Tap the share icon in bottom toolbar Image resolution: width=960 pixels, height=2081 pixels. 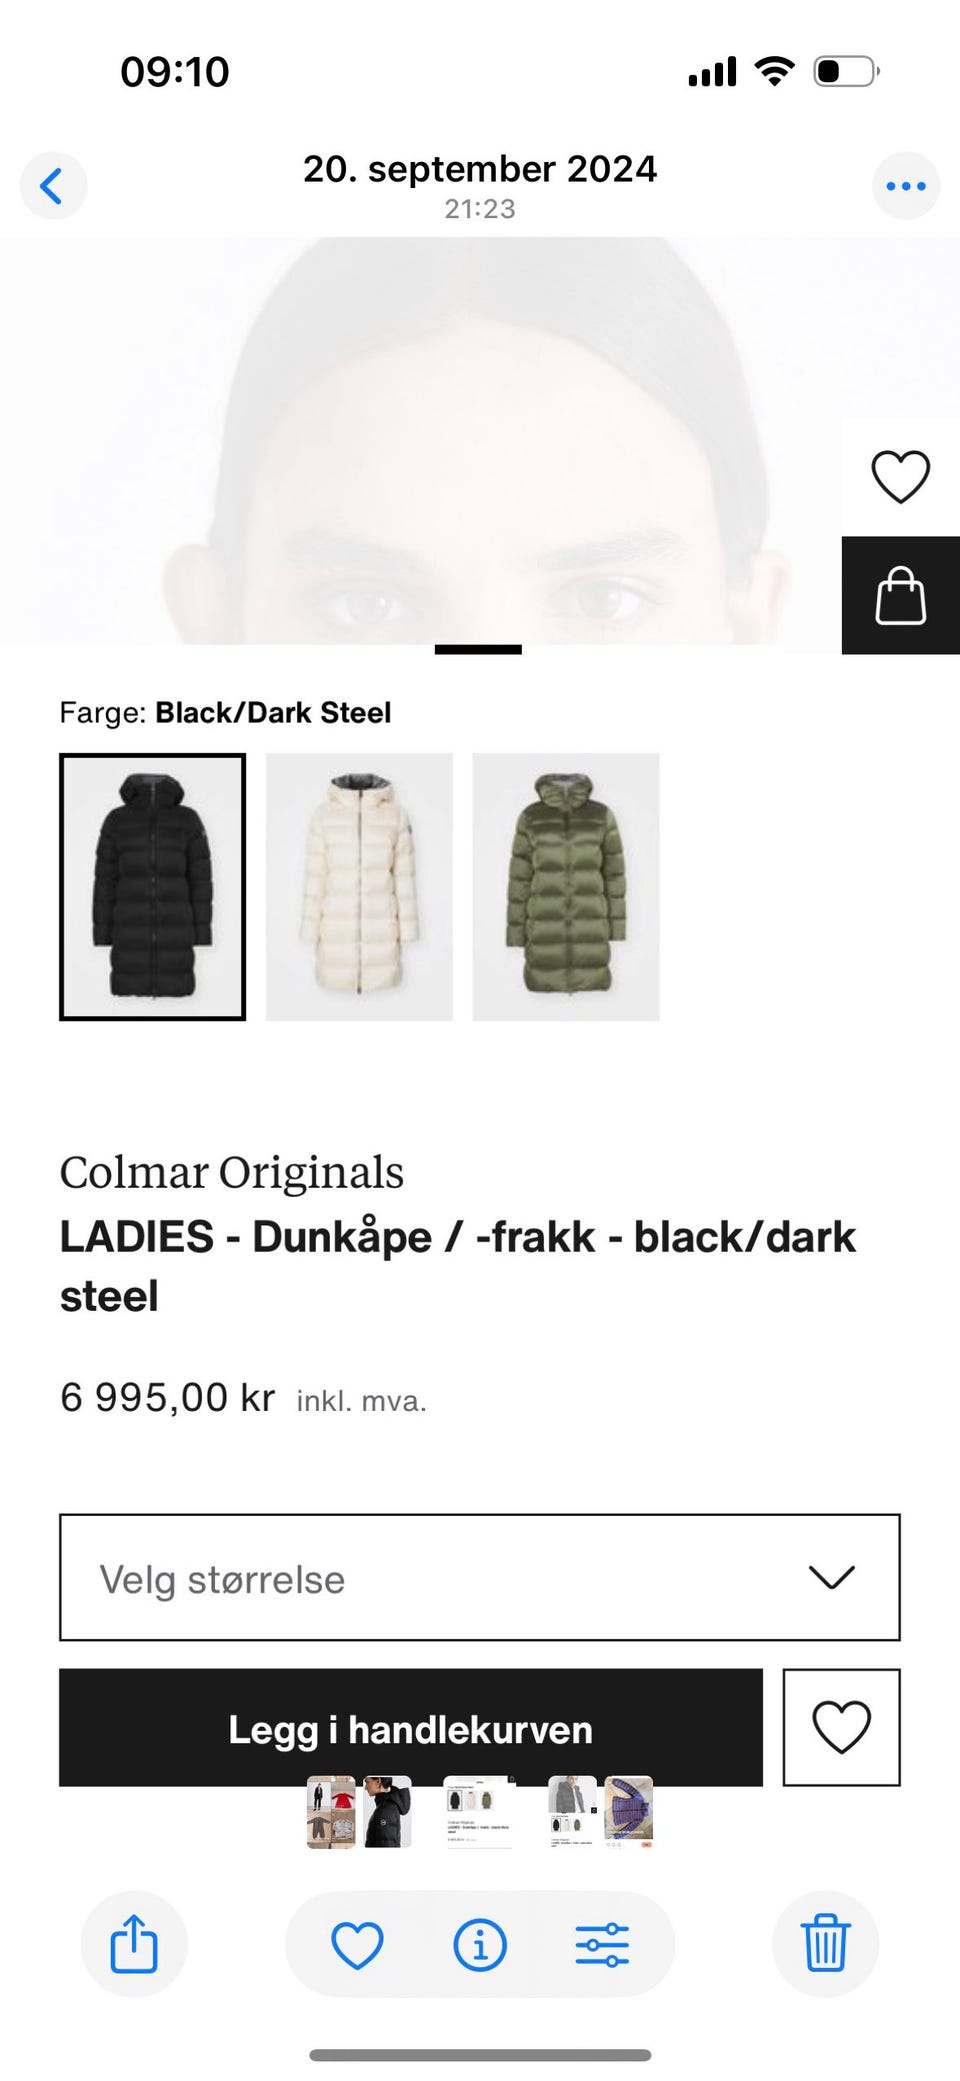pyautogui.click(x=134, y=1944)
